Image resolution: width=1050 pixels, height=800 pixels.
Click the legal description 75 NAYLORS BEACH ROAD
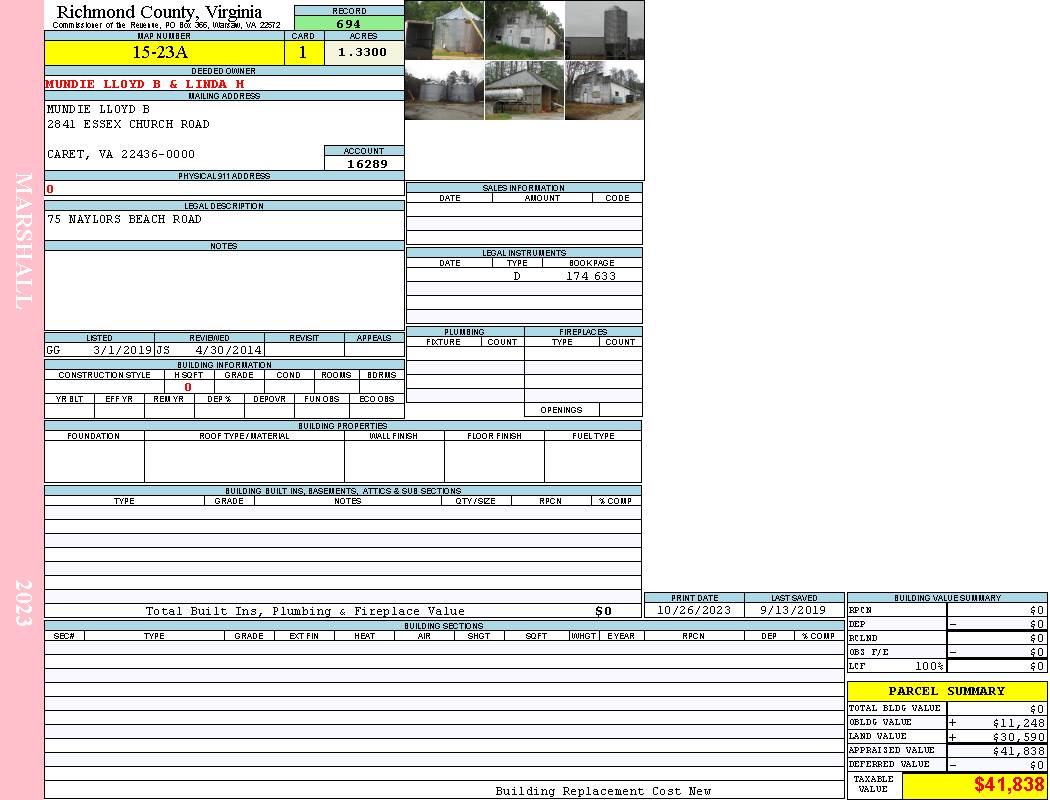125,219
